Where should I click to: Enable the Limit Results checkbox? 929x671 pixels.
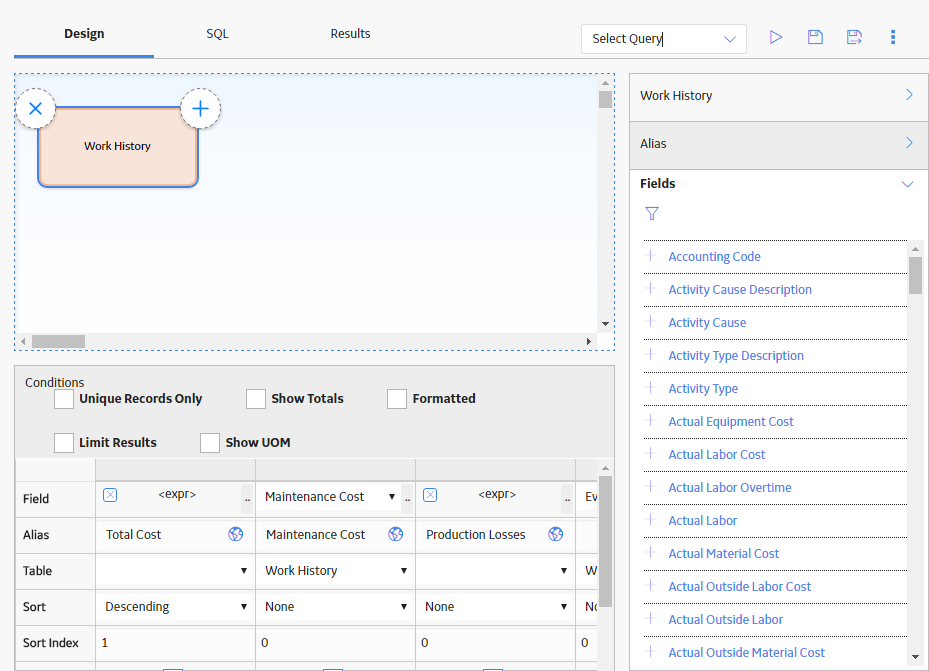64,443
